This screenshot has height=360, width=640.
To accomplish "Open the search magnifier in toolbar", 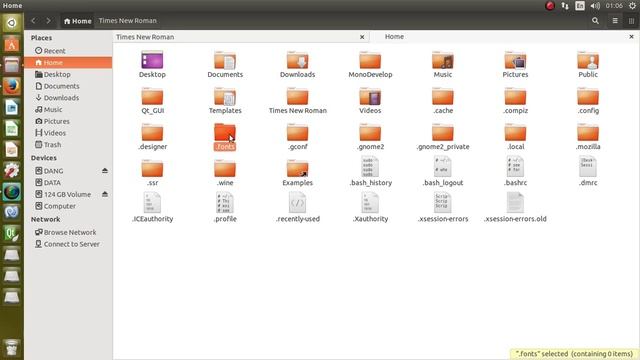I will (595, 21).
